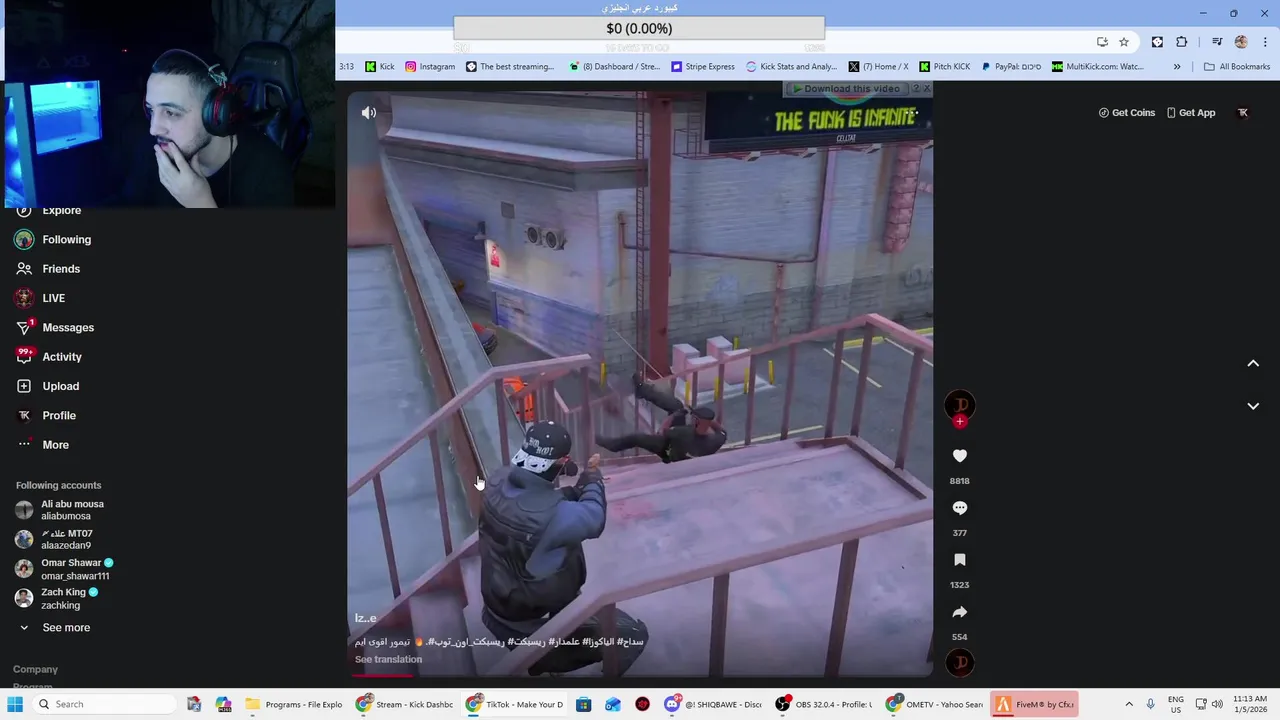Seek on the video progress bar
The width and height of the screenshot is (1280, 720).
(640, 675)
